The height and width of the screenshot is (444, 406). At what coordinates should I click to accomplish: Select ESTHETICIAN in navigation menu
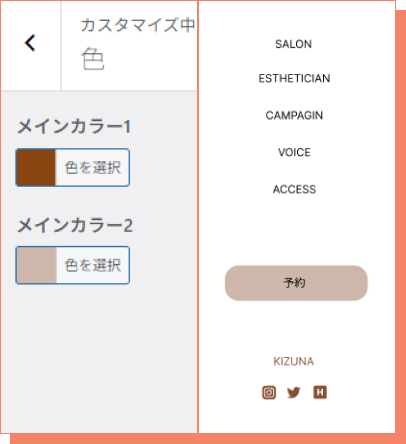[x=294, y=78]
